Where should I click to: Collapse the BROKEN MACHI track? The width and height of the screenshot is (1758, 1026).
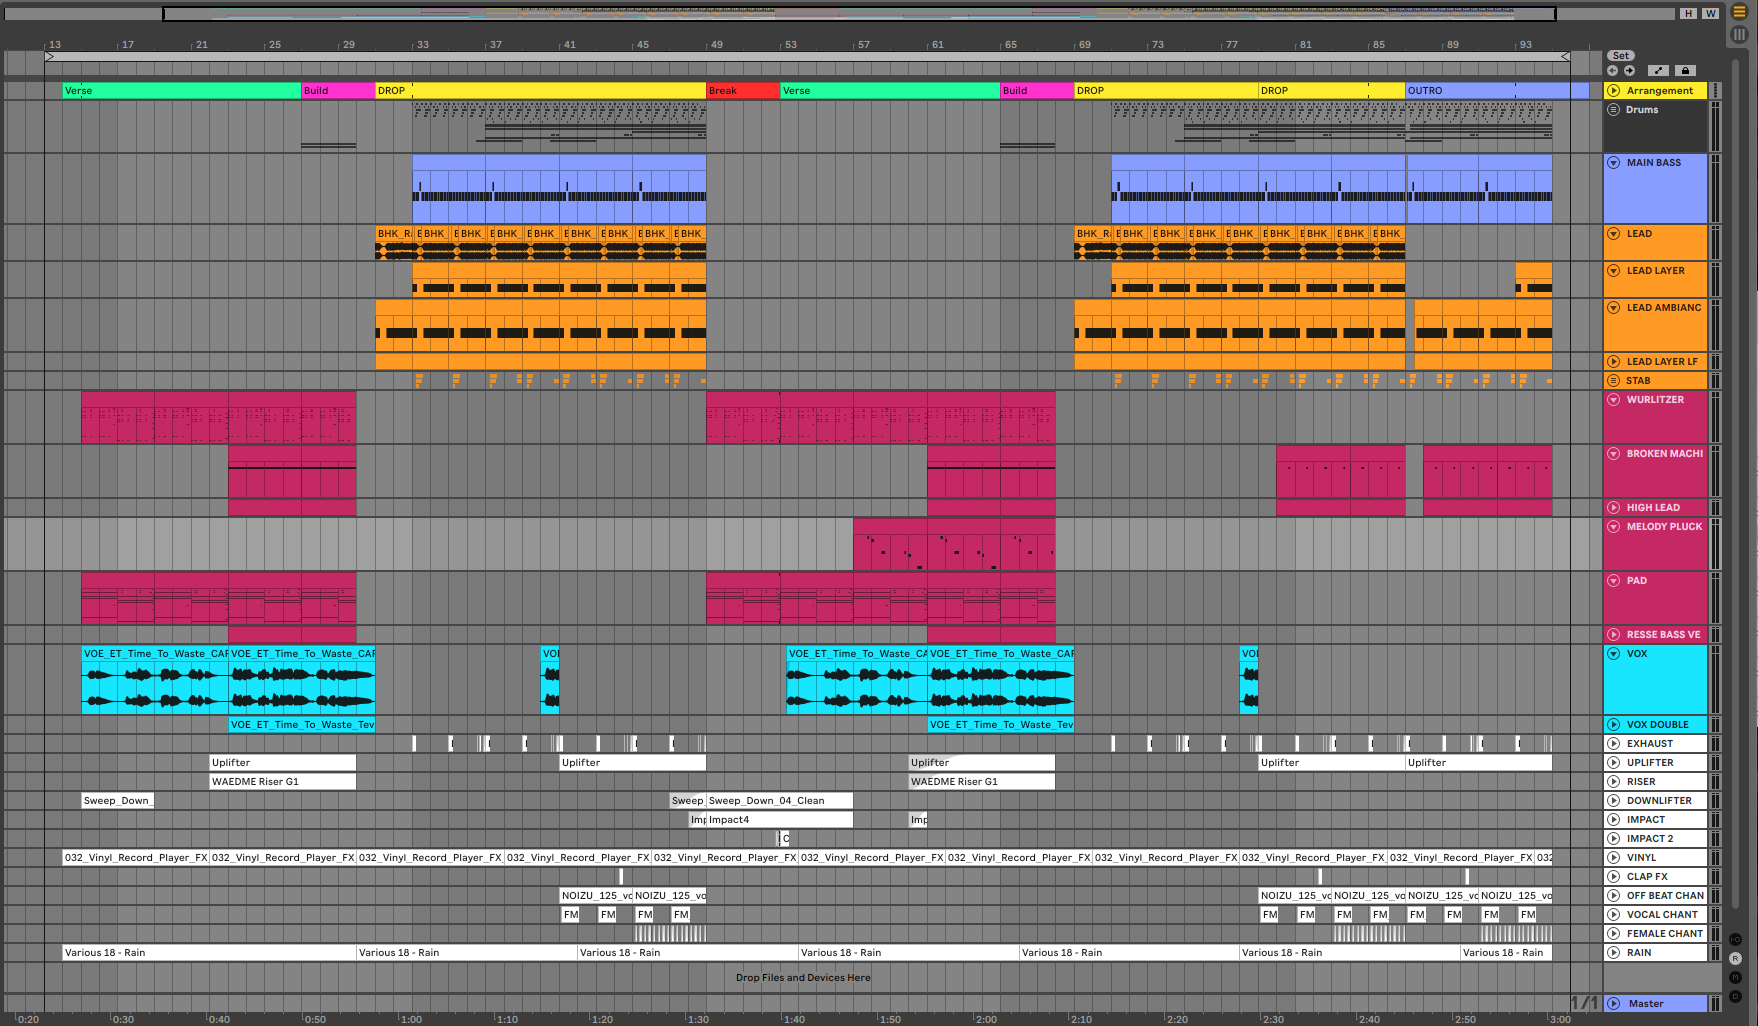pos(1613,454)
